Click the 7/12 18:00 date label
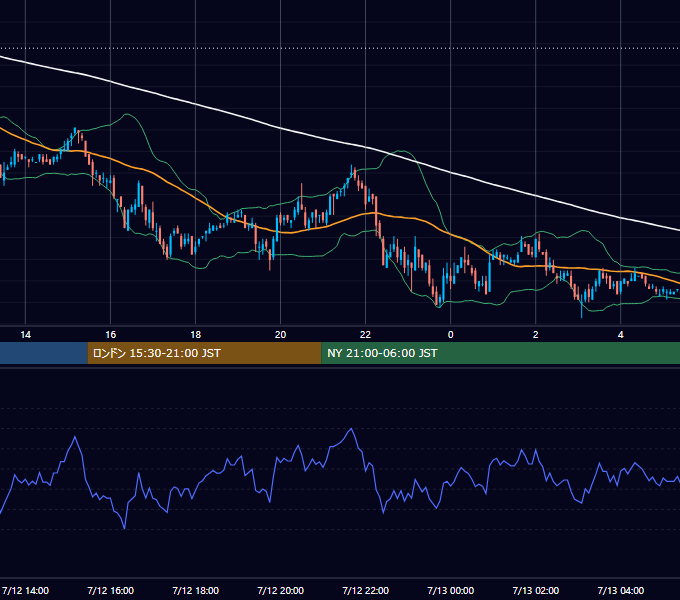 pyautogui.click(x=196, y=590)
